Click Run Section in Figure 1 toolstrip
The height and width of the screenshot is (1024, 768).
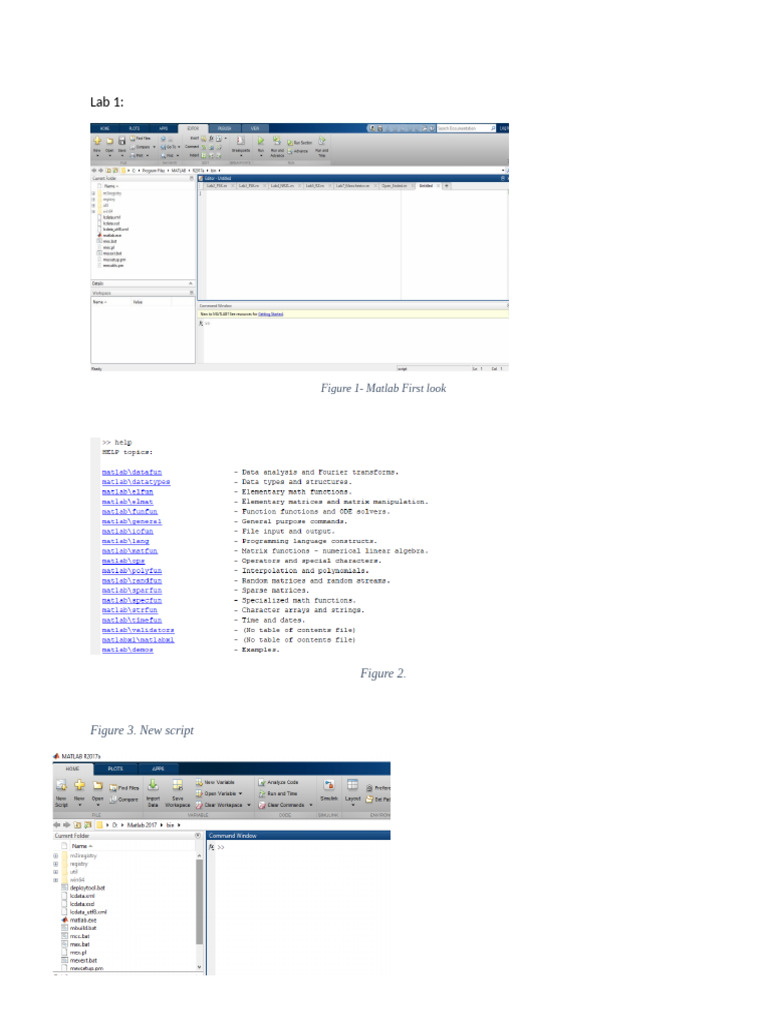[300, 143]
